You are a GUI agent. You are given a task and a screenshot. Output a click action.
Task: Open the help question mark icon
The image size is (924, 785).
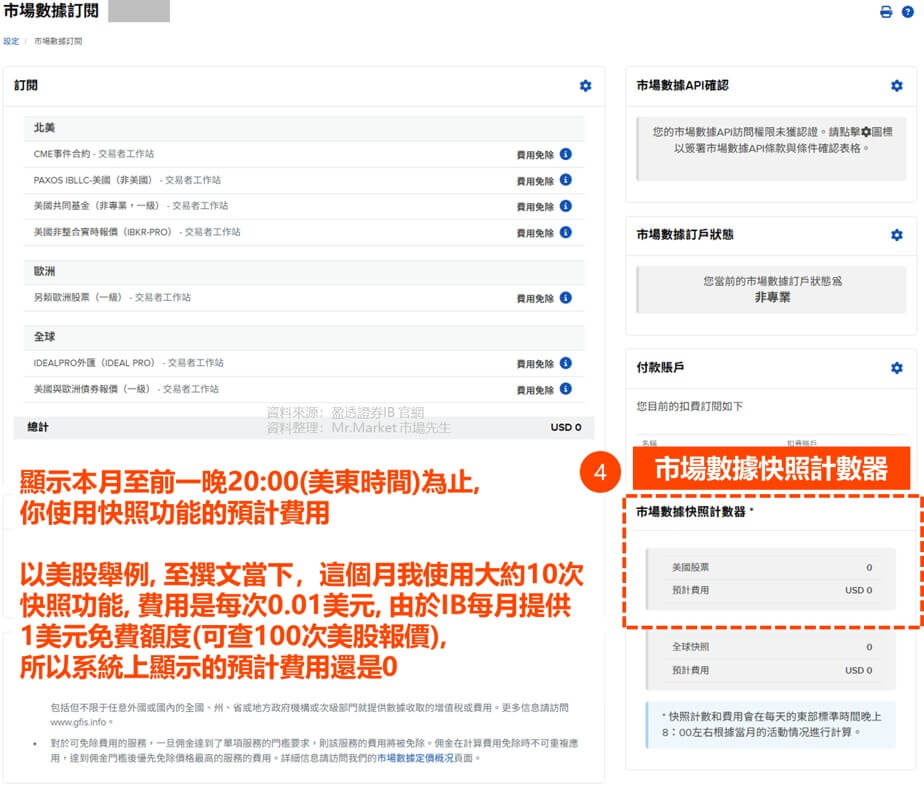pos(907,11)
